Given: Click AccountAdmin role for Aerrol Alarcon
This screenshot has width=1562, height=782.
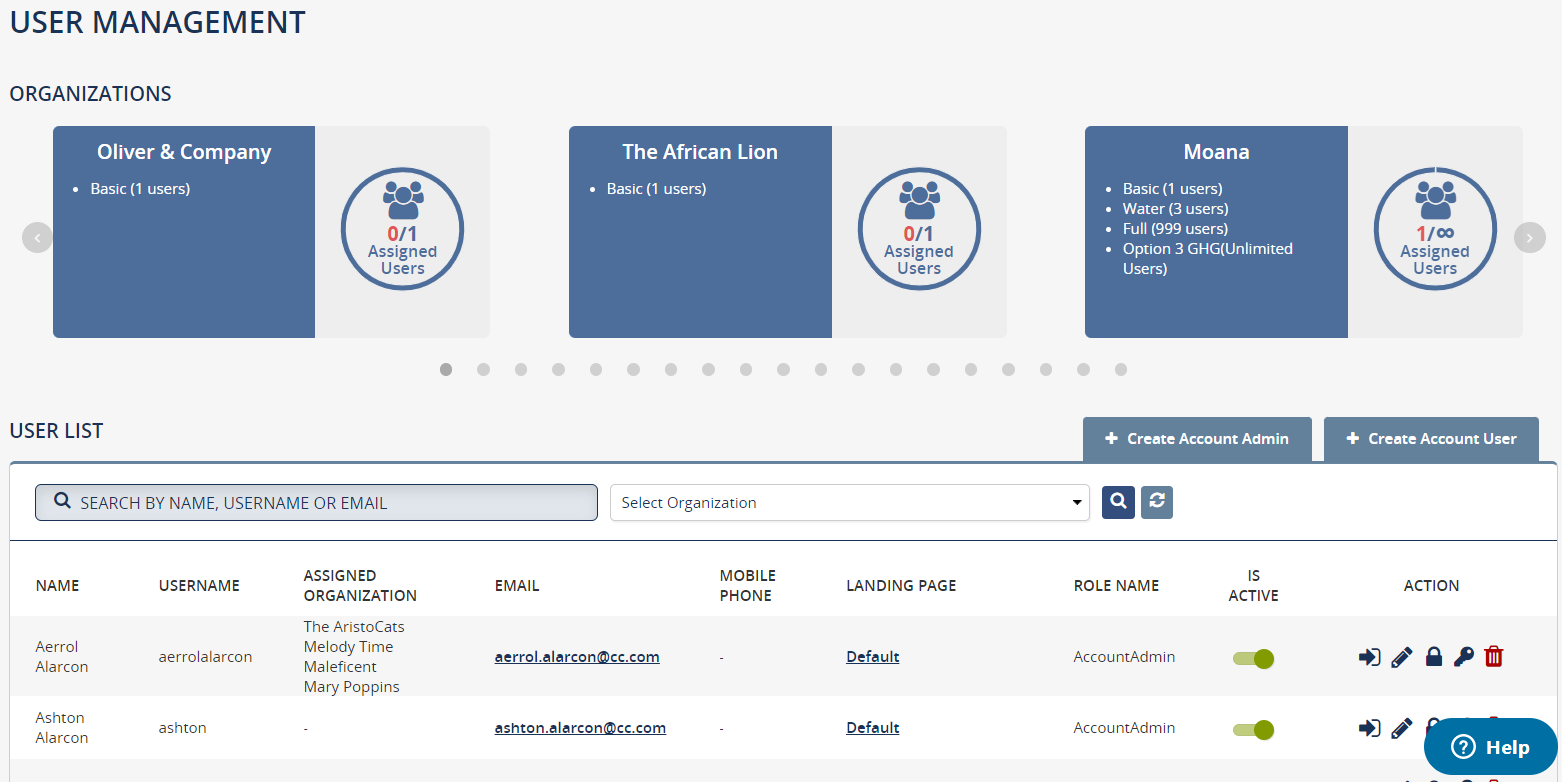Looking at the screenshot, I should pos(1124,657).
